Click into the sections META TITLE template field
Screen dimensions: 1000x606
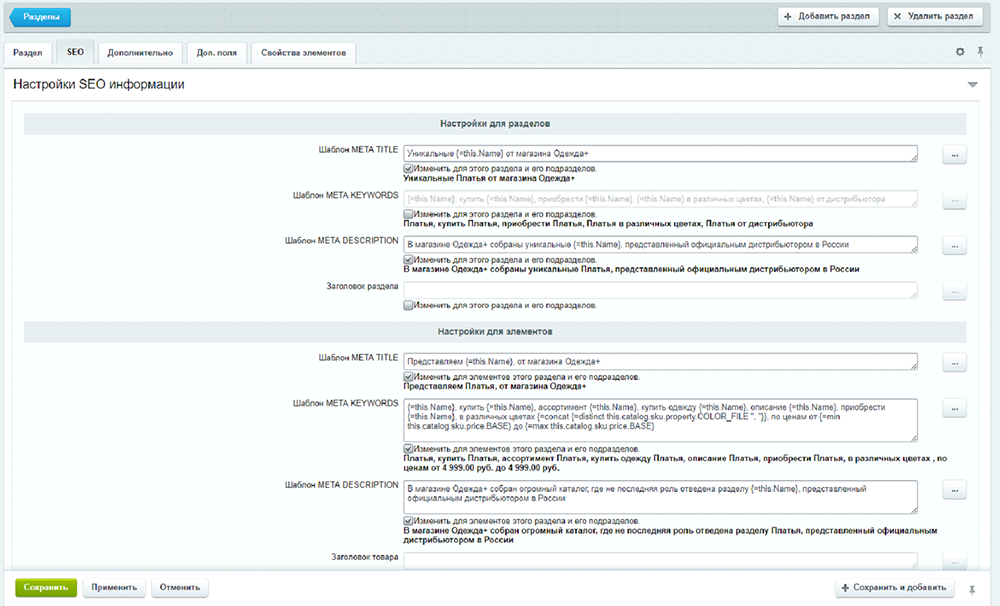click(660, 154)
